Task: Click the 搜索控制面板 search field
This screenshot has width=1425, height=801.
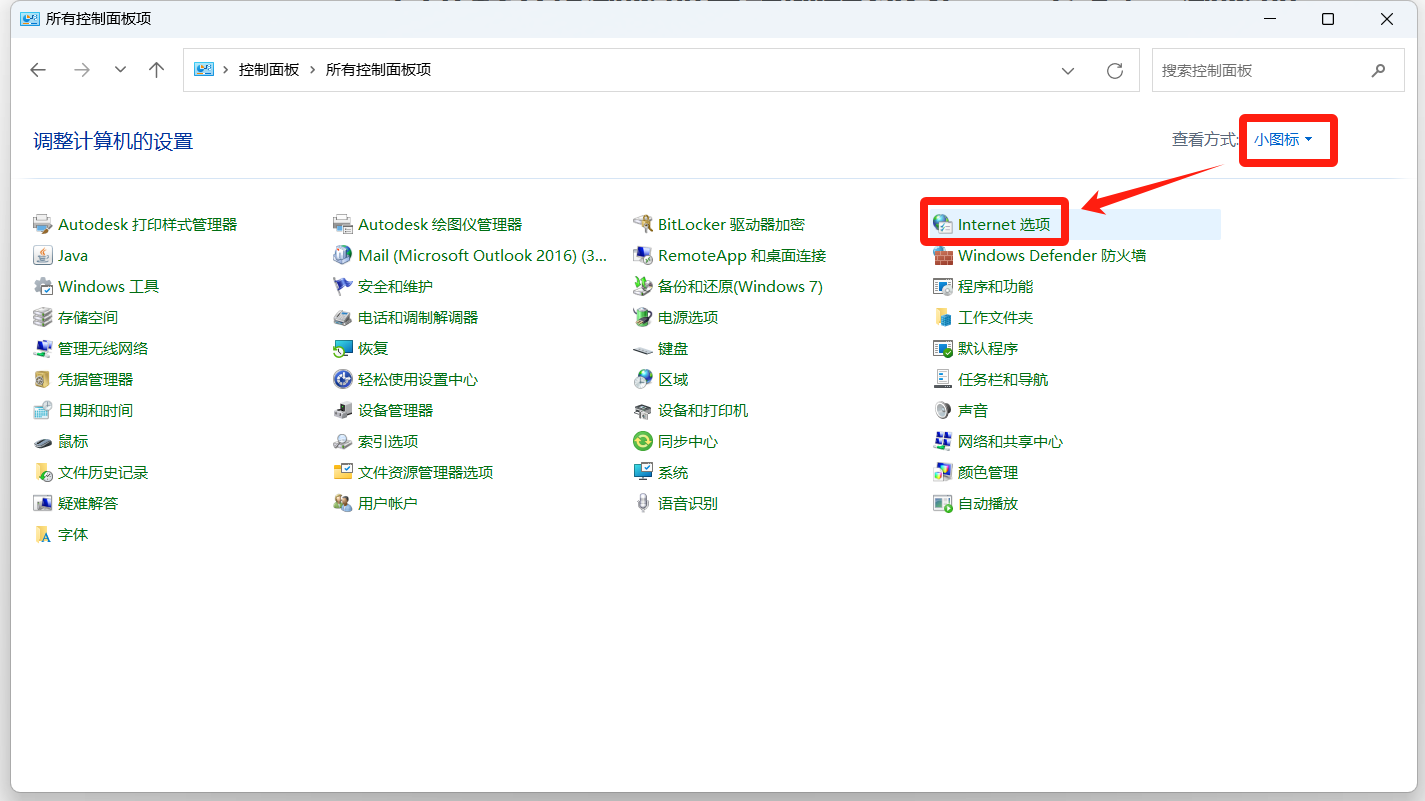Action: click(x=1260, y=70)
